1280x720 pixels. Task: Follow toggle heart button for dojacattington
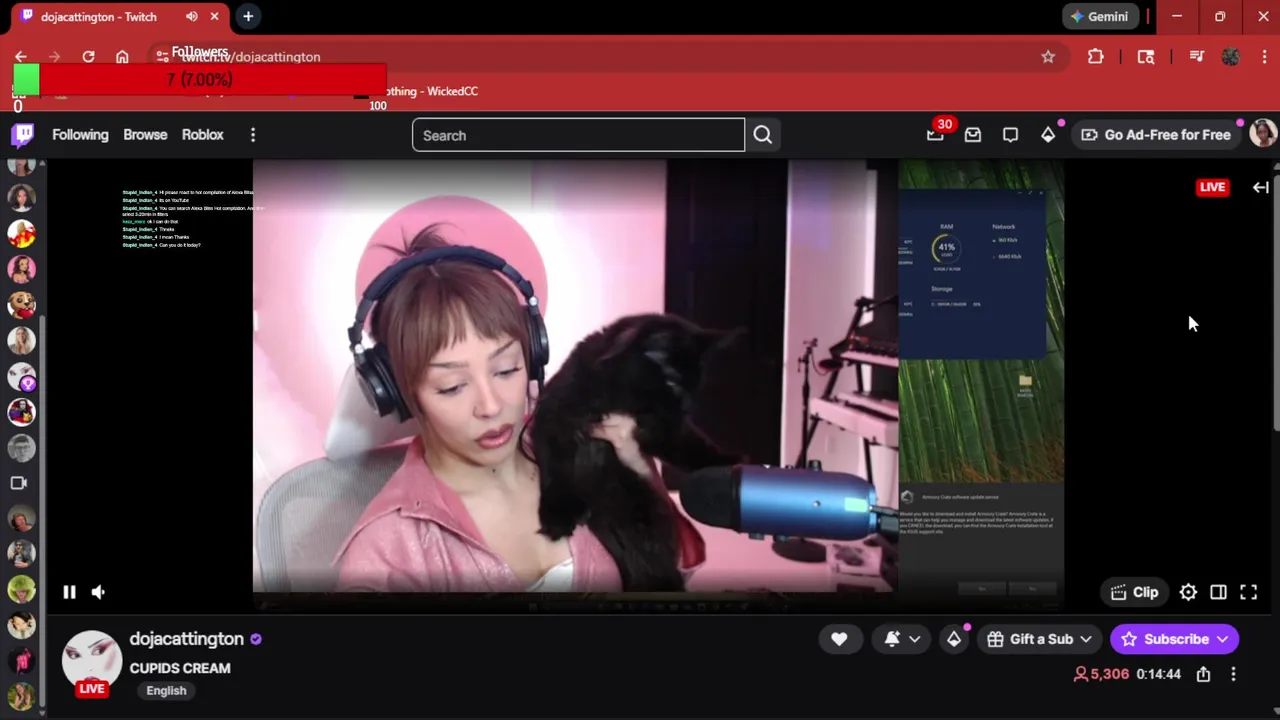coord(839,639)
